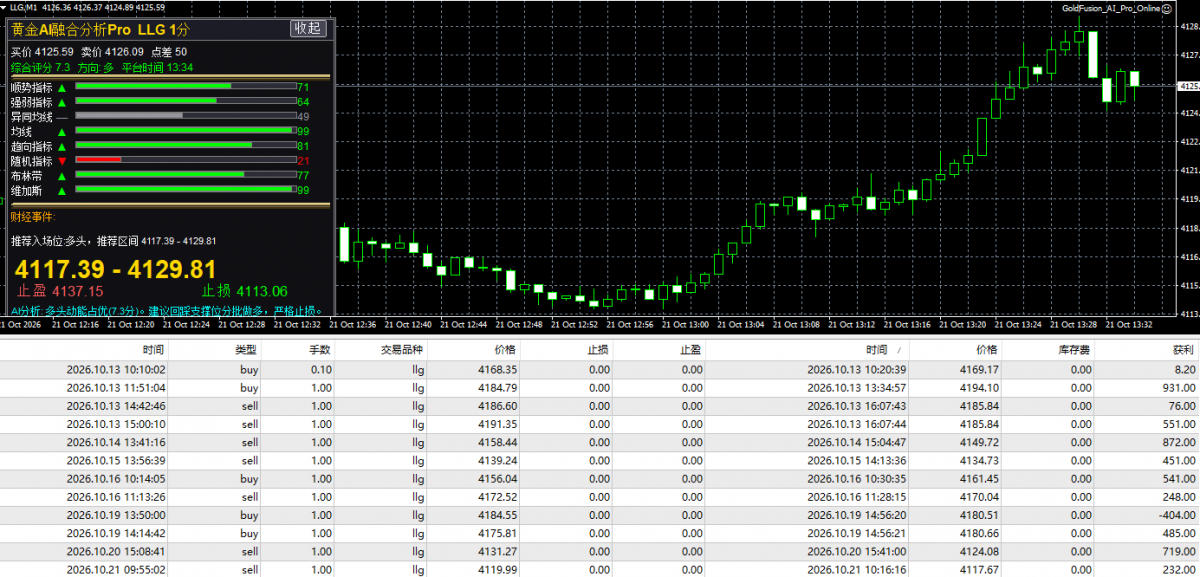The image size is (1200, 577).
Task: Click the green up arrow next to 维加斯
Action: coord(62,190)
